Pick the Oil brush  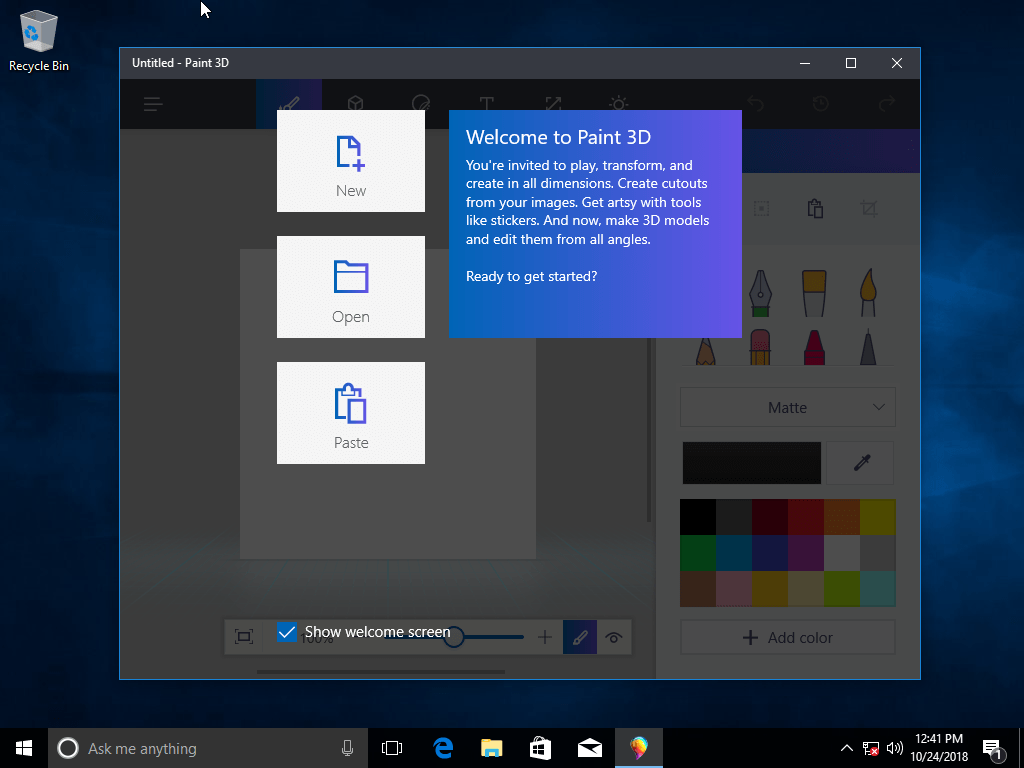(x=814, y=293)
